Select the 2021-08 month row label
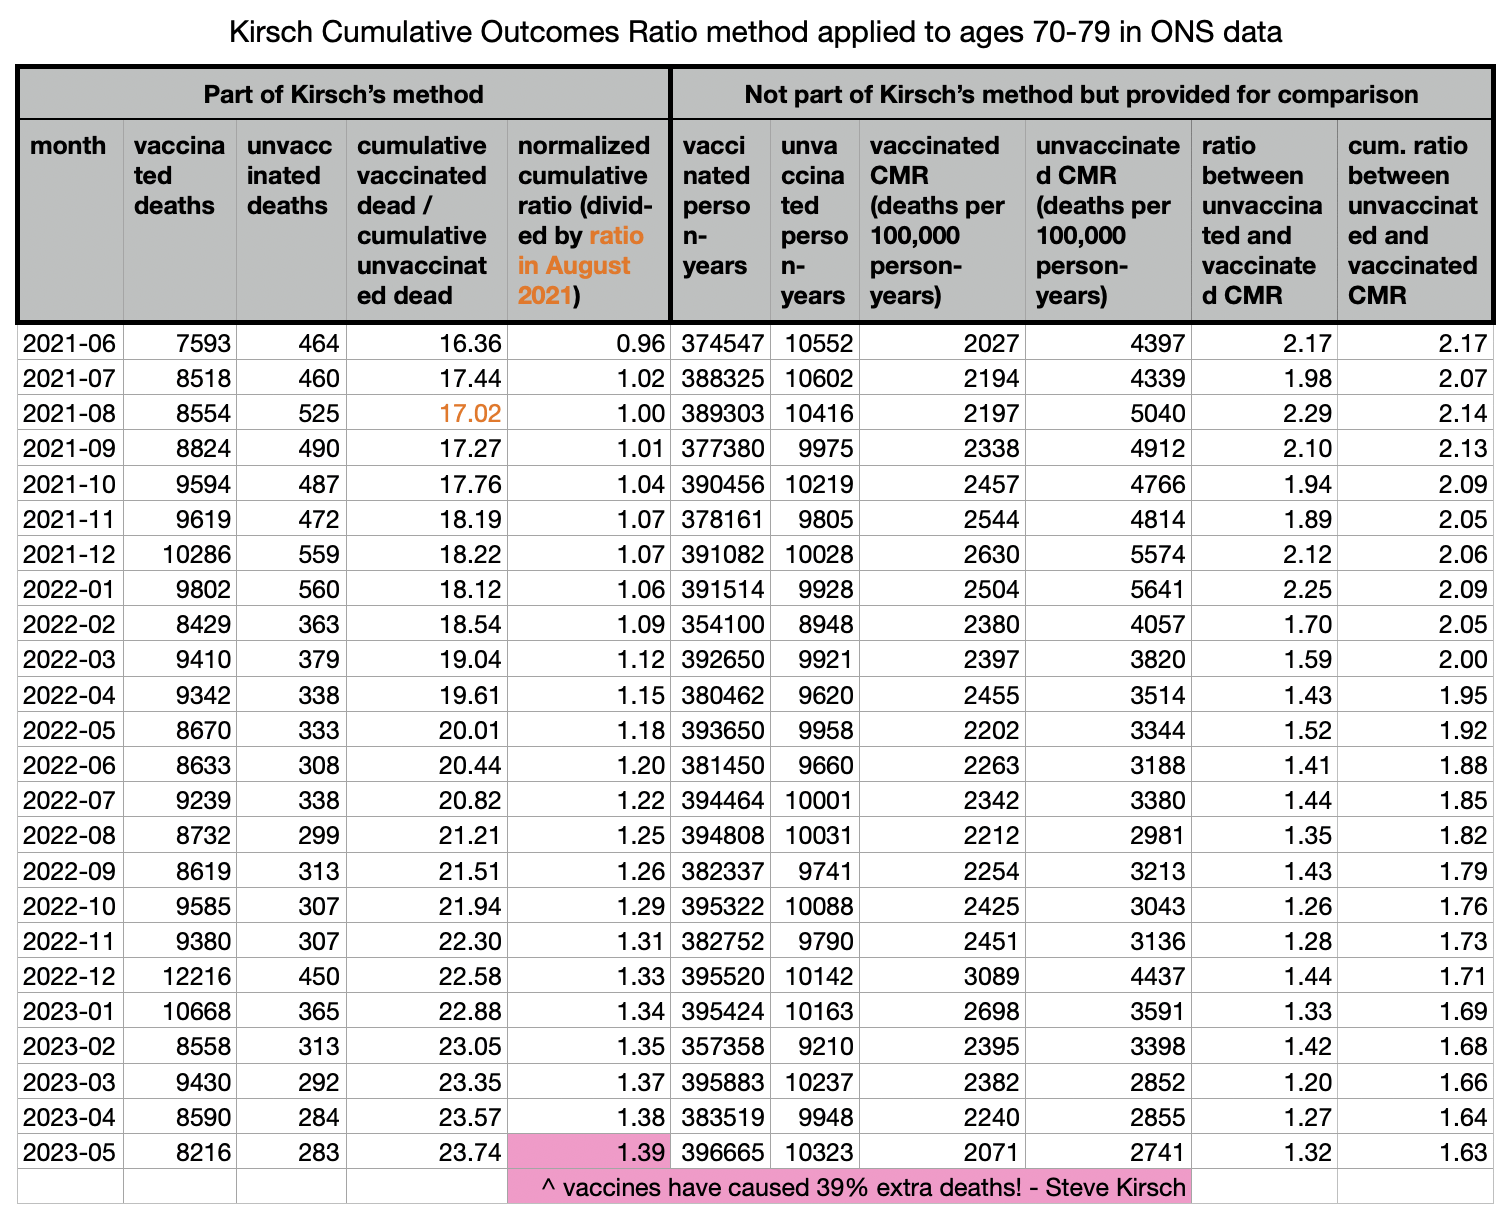Viewport: 1510px width, 1218px height. pyautogui.click(x=69, y=414)
